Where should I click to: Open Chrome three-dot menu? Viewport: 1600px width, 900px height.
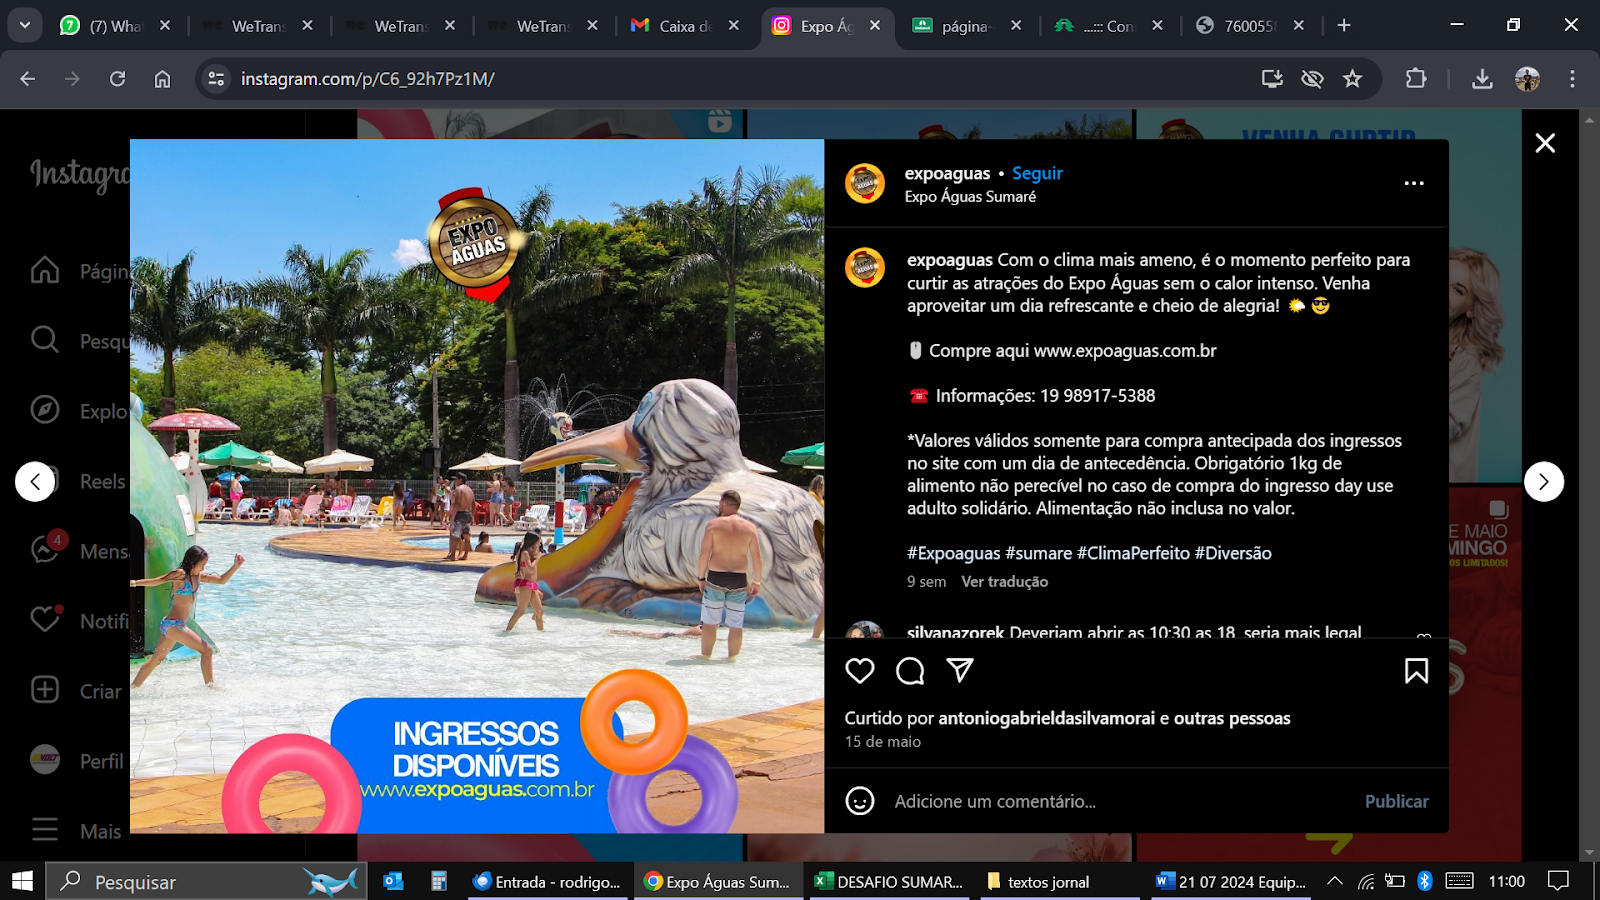coord(1572,79)
